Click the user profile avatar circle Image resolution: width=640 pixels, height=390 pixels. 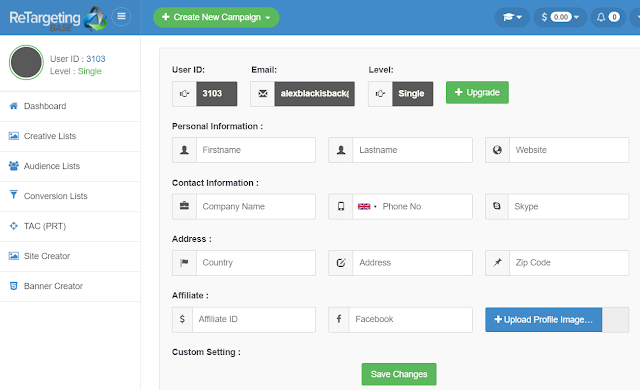[26, 62]
